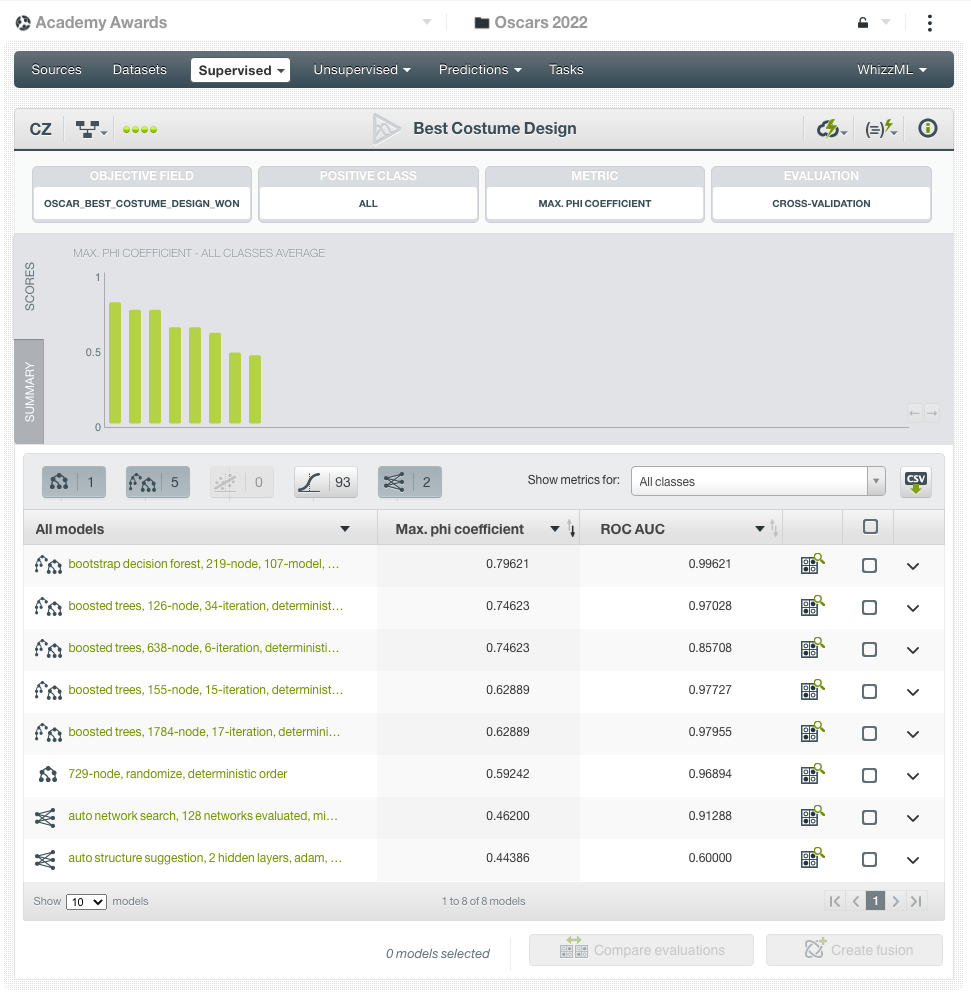Tick the select-all checkbox in table header
The width and height of the screenshot is (971, 994).
pos(869,527)
